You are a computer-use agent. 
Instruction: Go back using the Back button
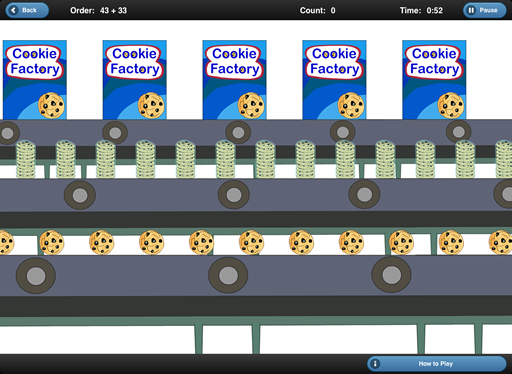point(27,10)
